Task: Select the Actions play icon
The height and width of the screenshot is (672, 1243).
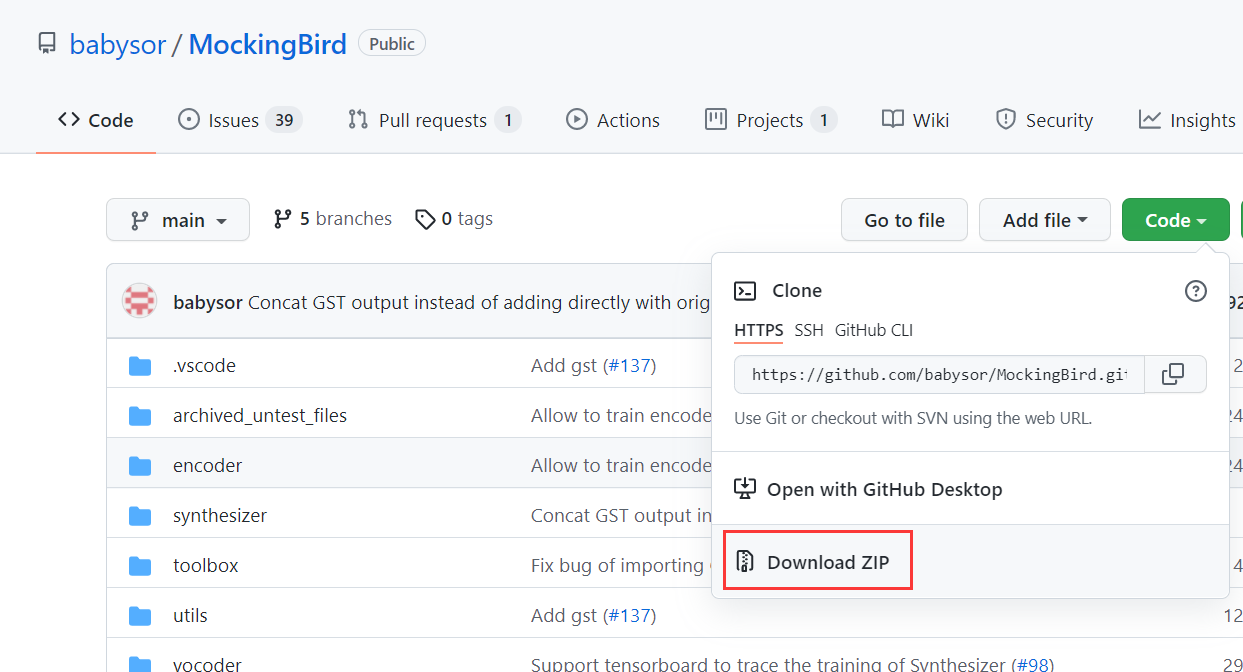Action: tap(577, 119)
